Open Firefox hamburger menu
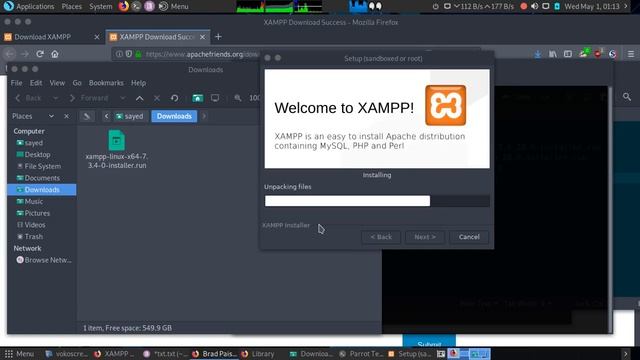640x360 pixels. pos(631,54)
